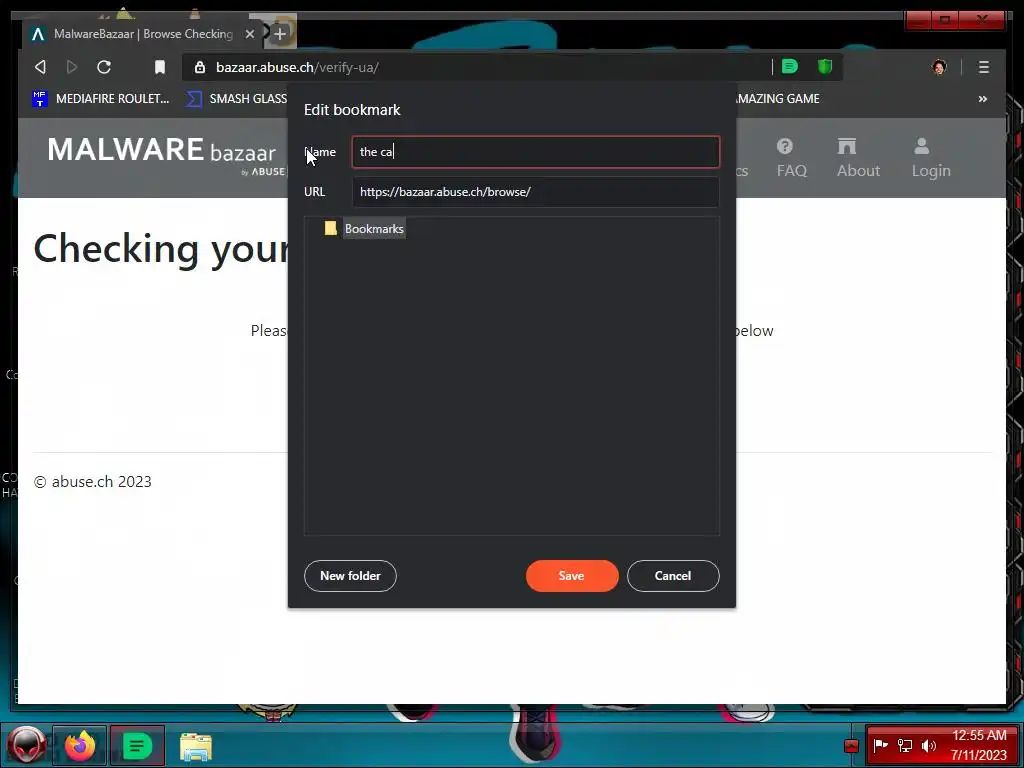Reload the page with refresh icon
The width and height of the screenshot is (1024, 768).
coord(104,67)
